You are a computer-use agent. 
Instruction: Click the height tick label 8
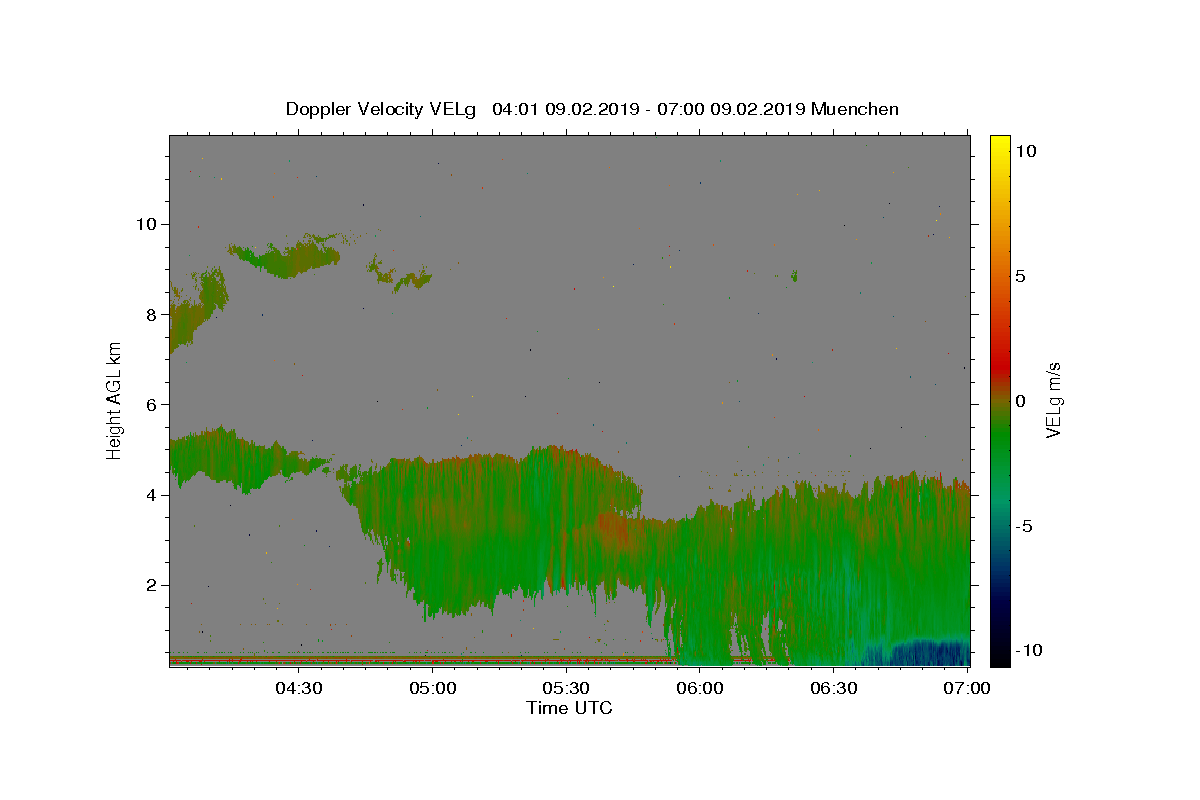click(151, 314)
